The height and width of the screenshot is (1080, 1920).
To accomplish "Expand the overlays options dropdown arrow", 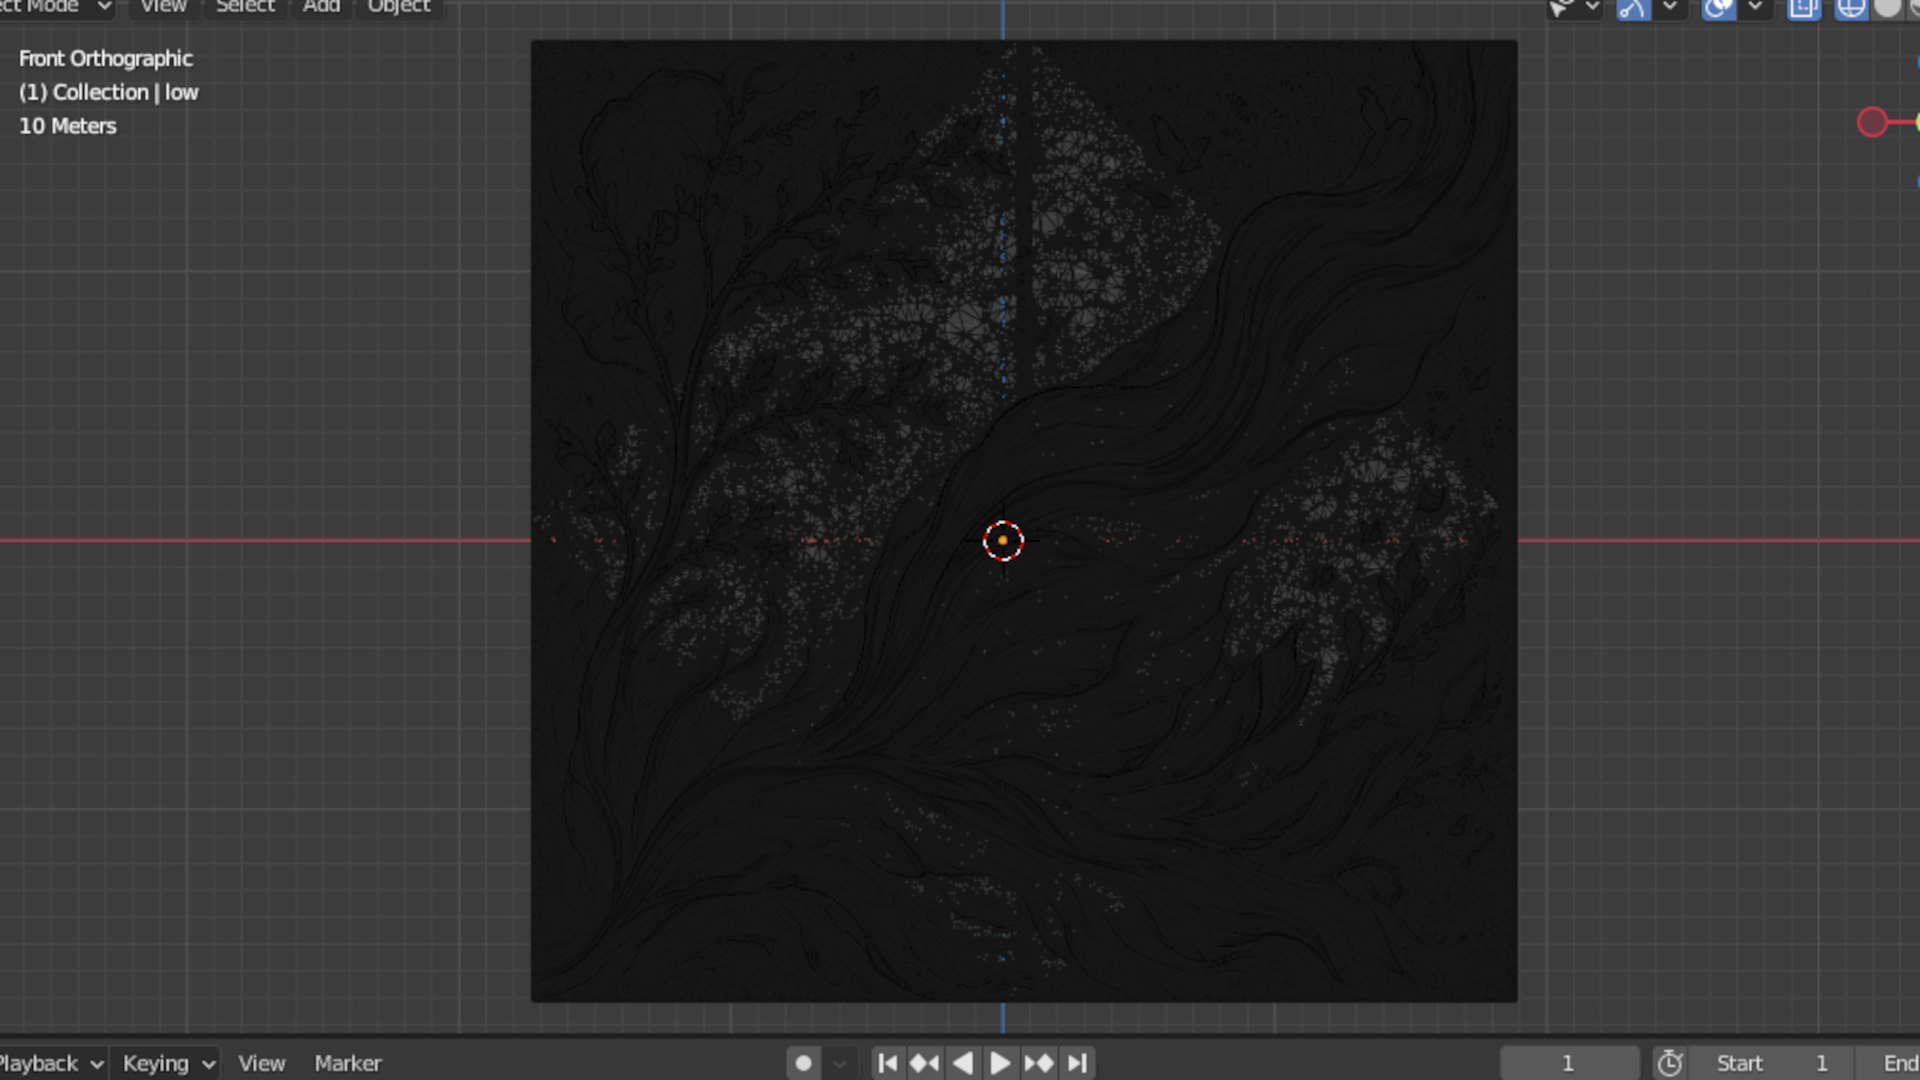I will (x=1755, y=8).
